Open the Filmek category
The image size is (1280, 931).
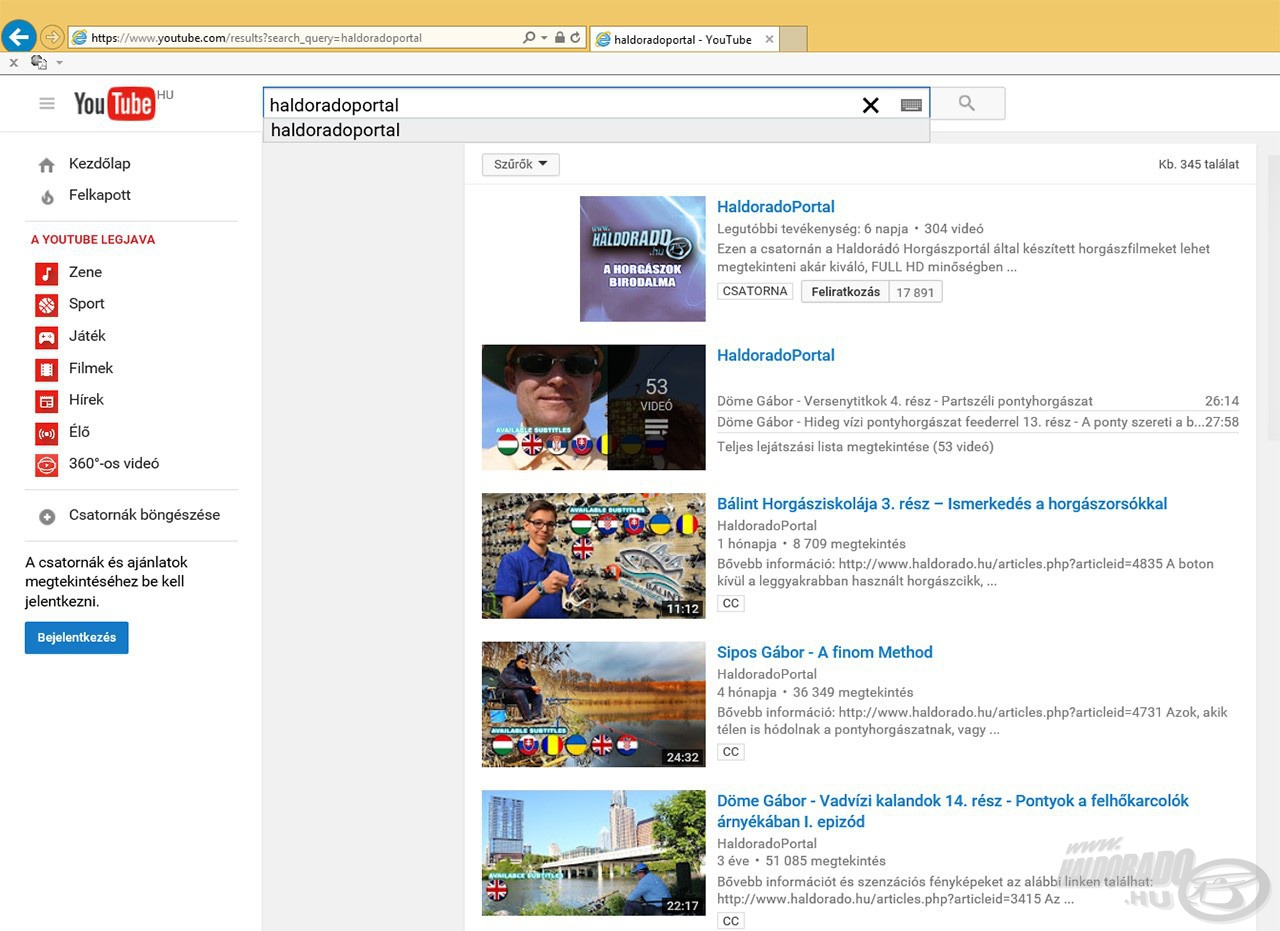(91, 368)
